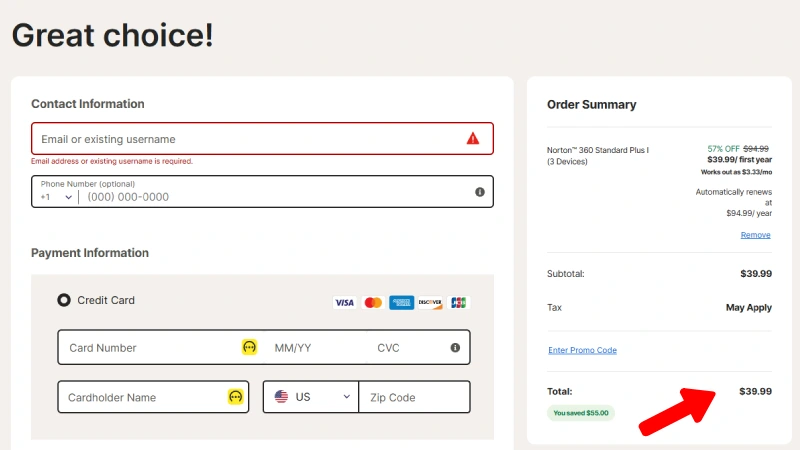Viewport: 800px width, 450px height.
Task: Expand the US country selector
Action: [x=311, y=397]
